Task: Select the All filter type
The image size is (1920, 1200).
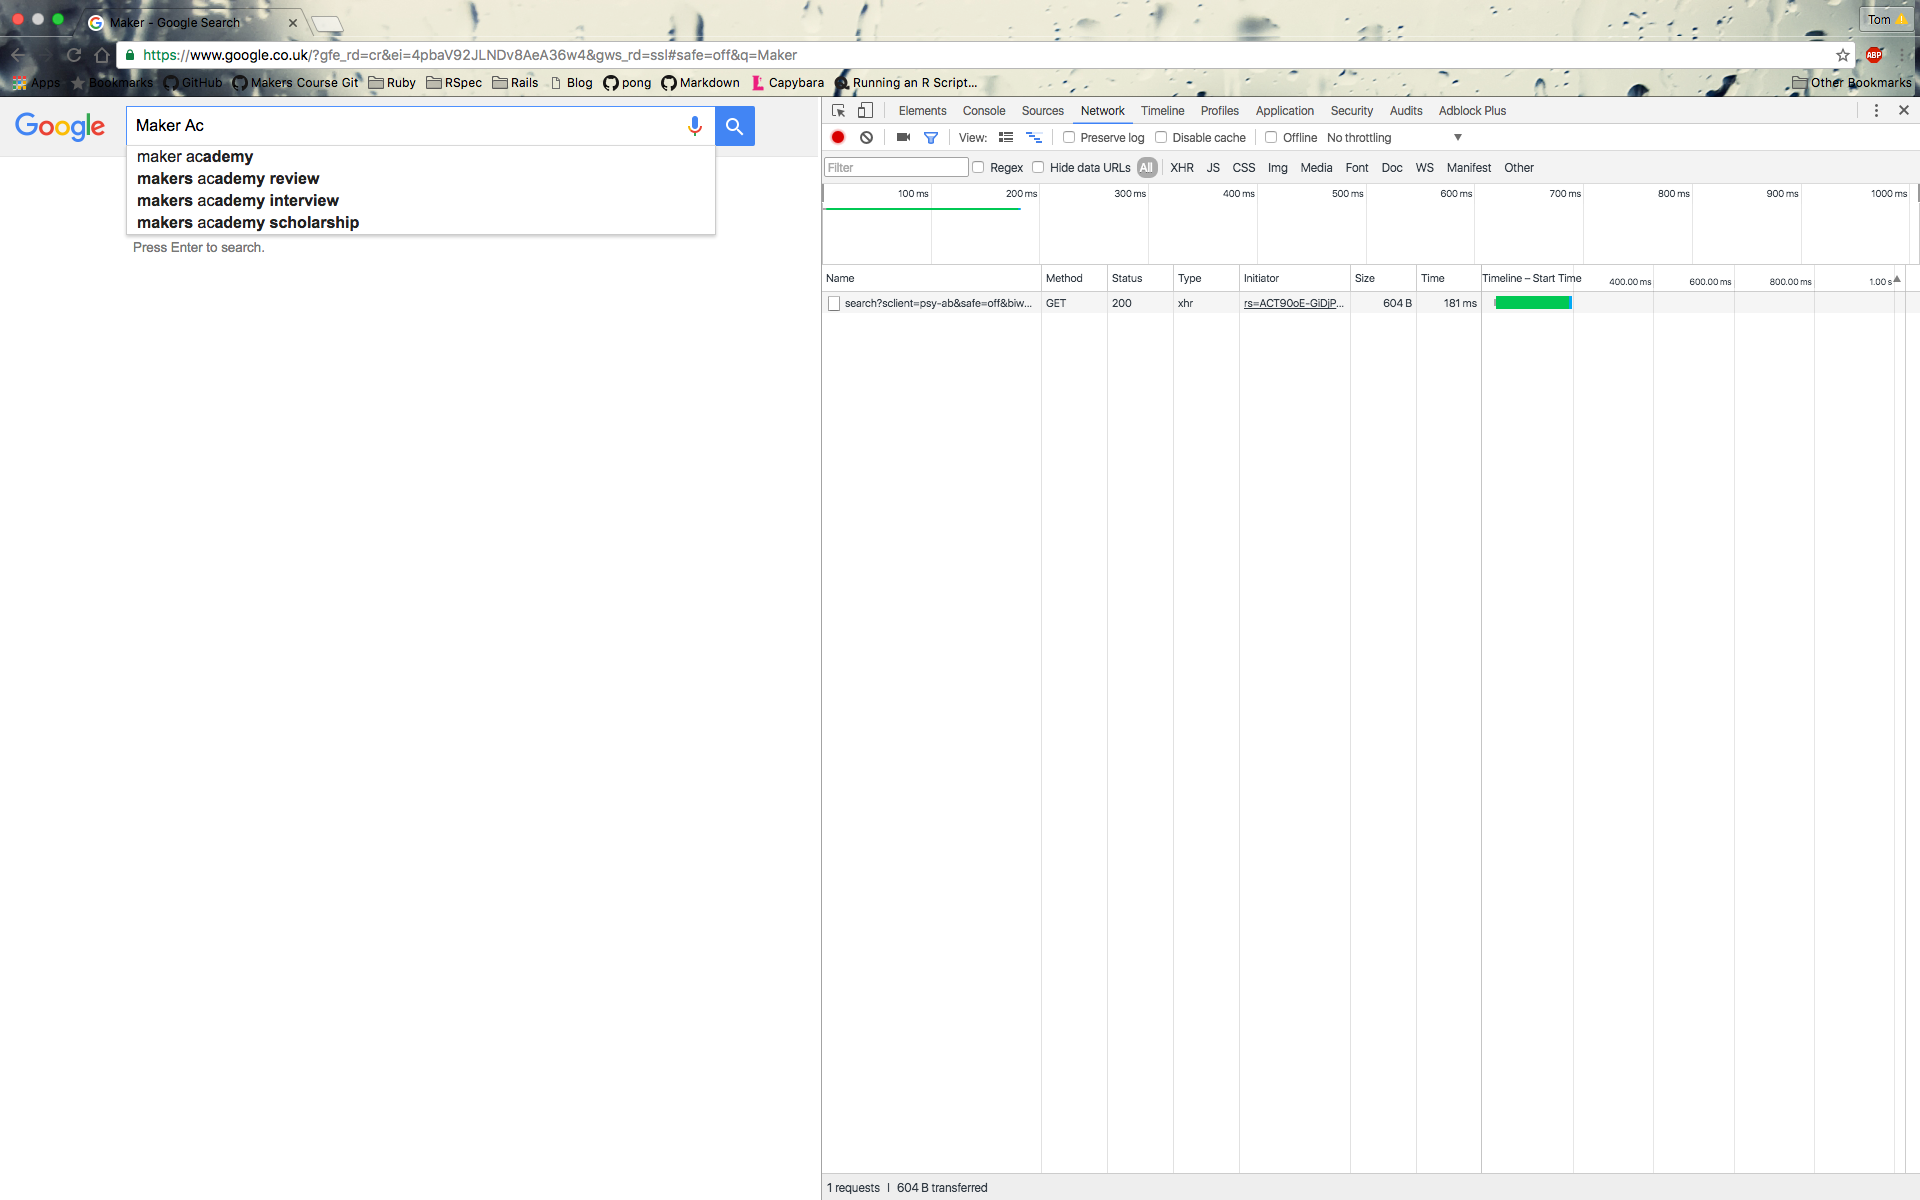Action: click(1147, 168)
